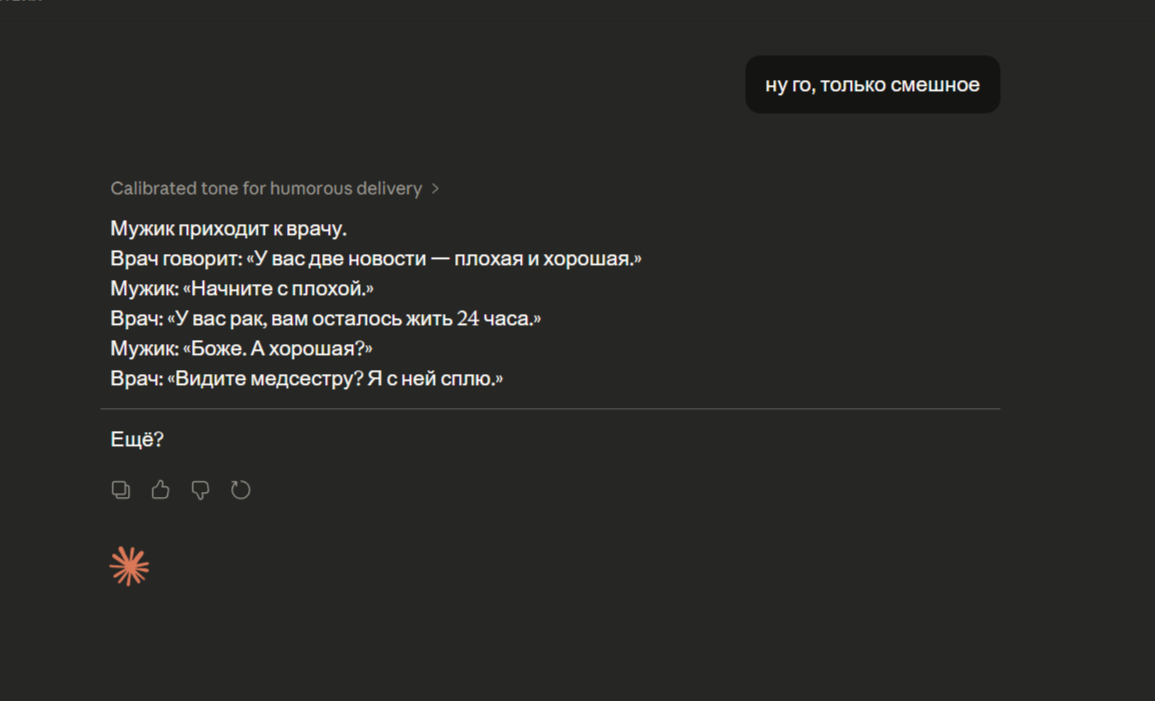
Task: Give the response a thumbs down
Action: click(200, 490)
